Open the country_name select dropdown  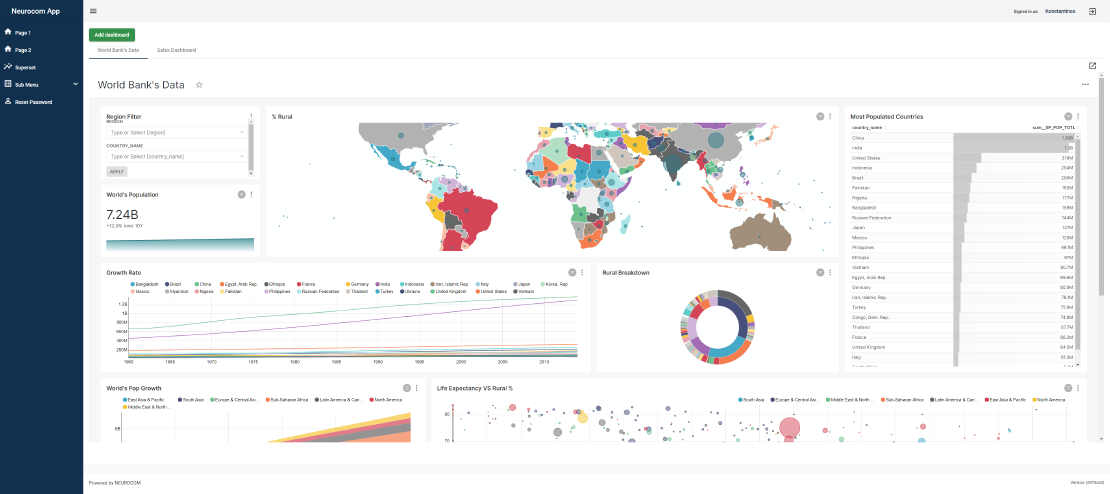tap(176, 156)
